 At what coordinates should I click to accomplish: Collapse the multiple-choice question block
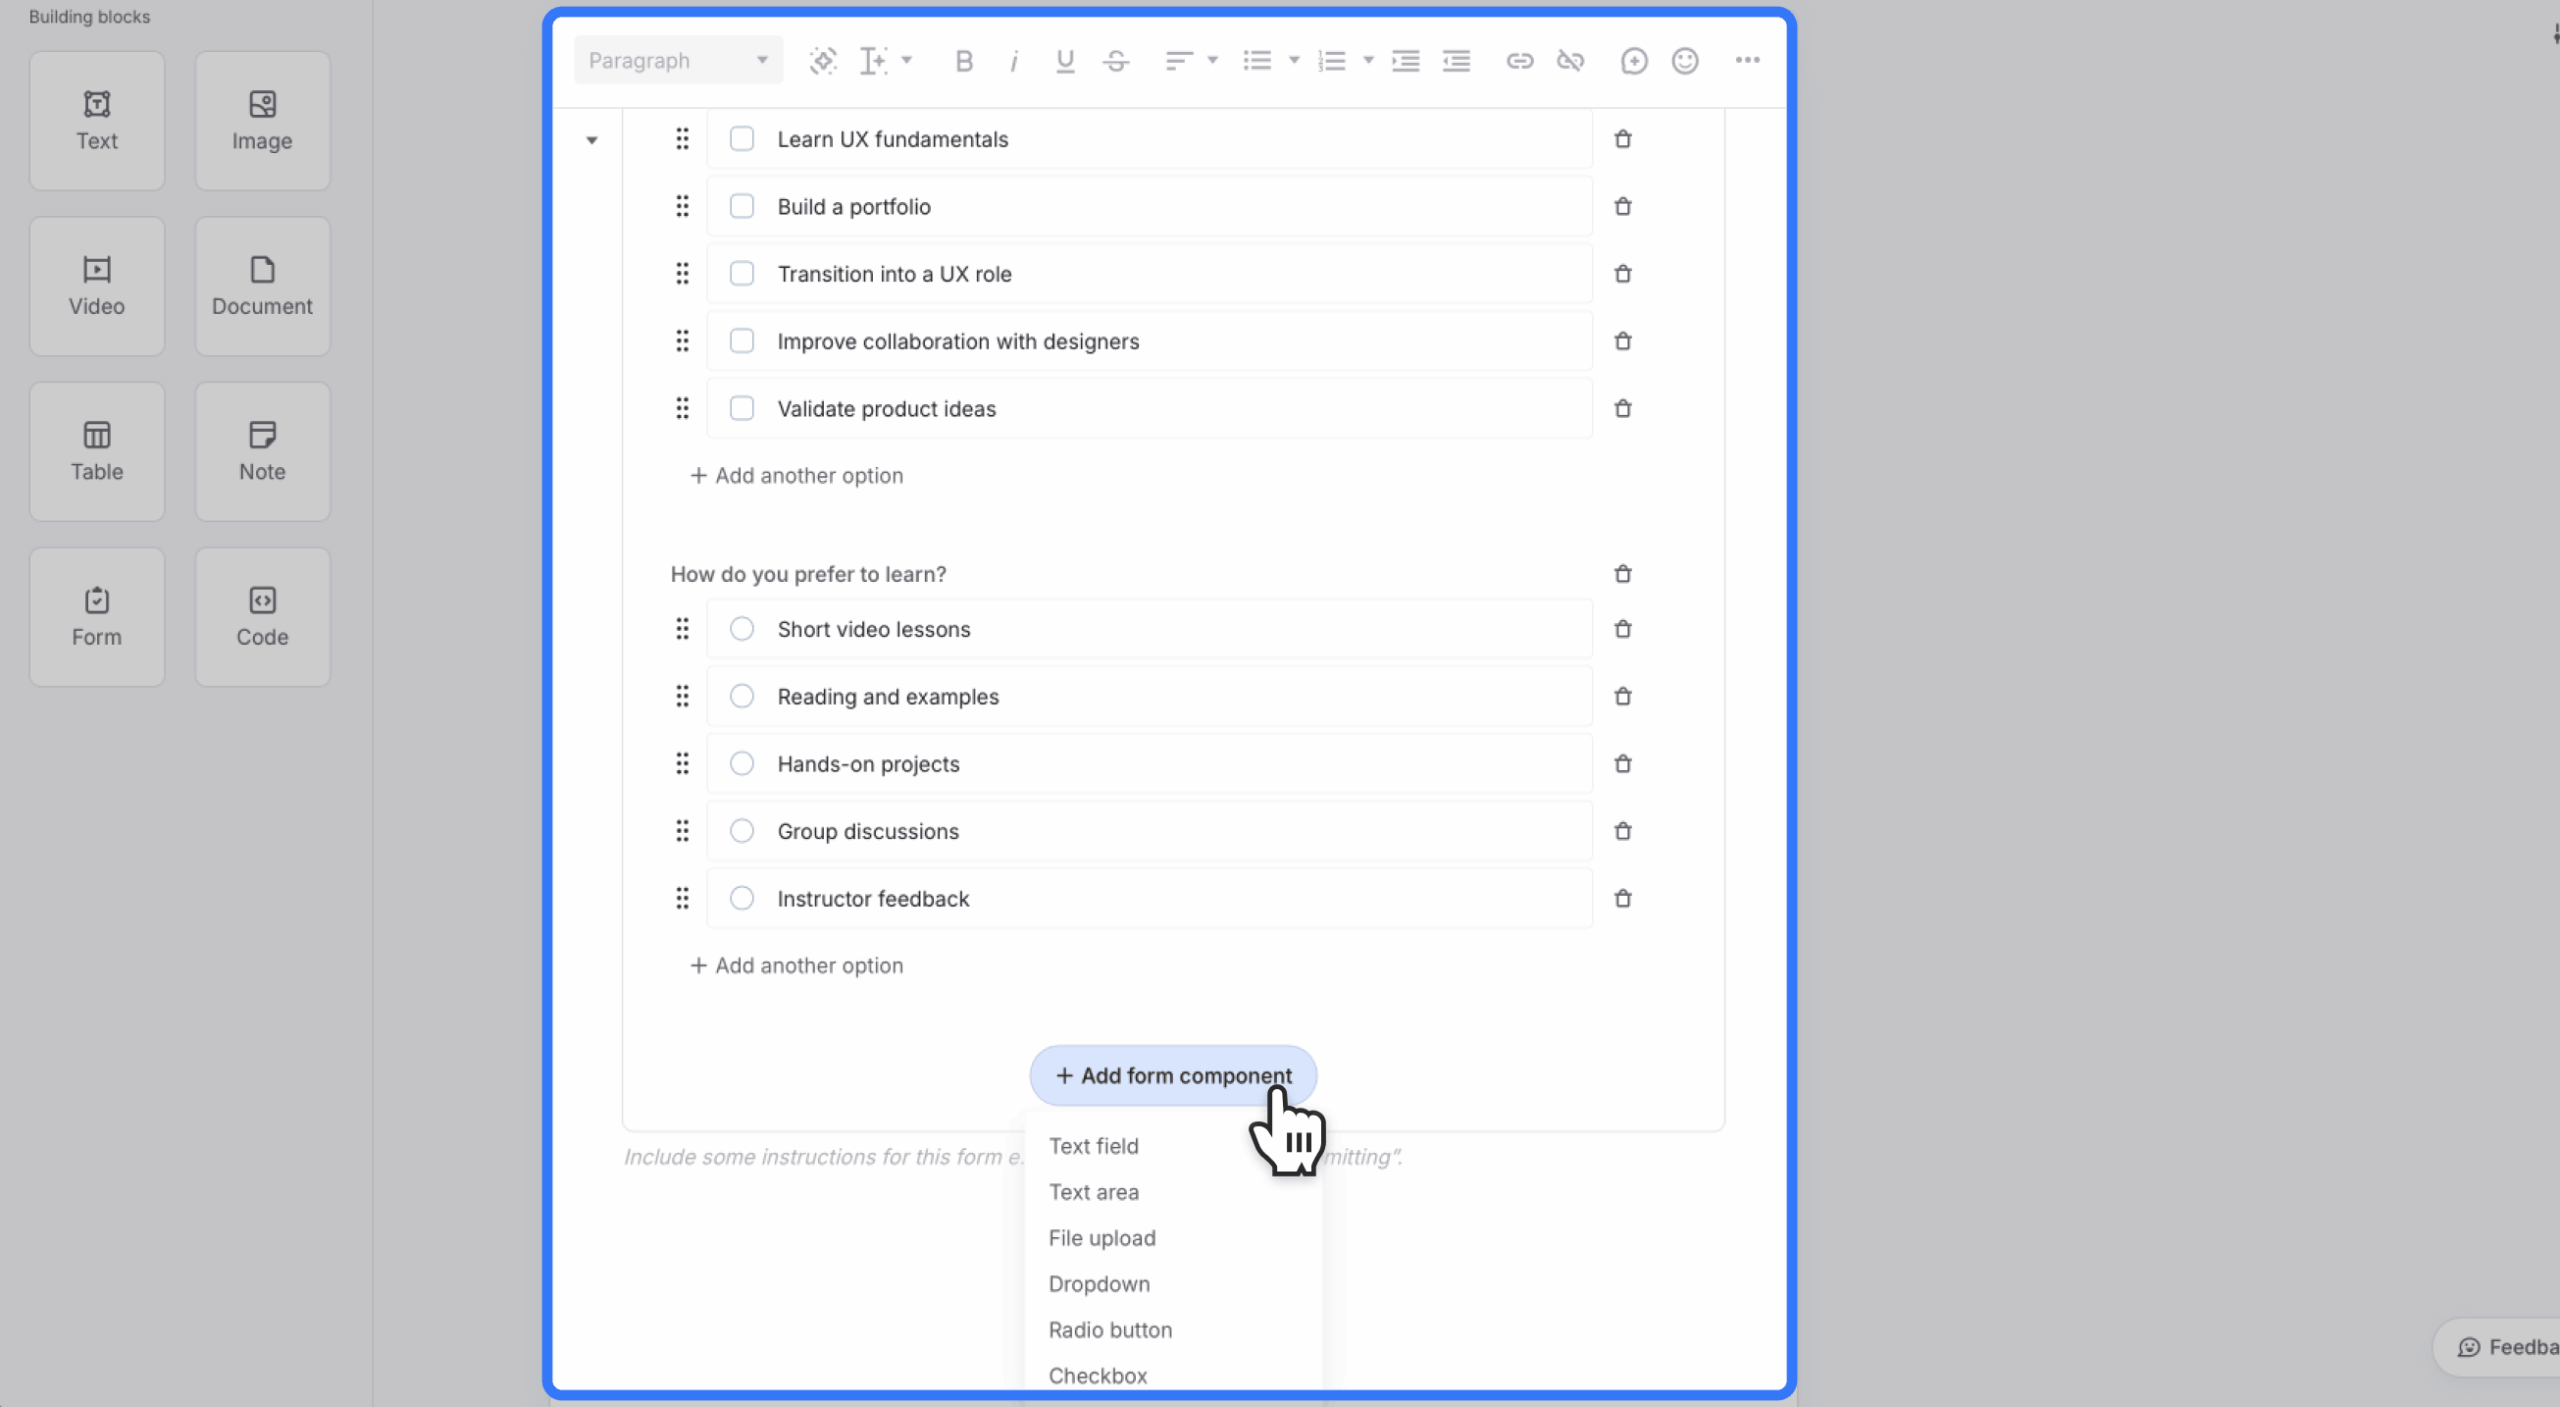591,140
